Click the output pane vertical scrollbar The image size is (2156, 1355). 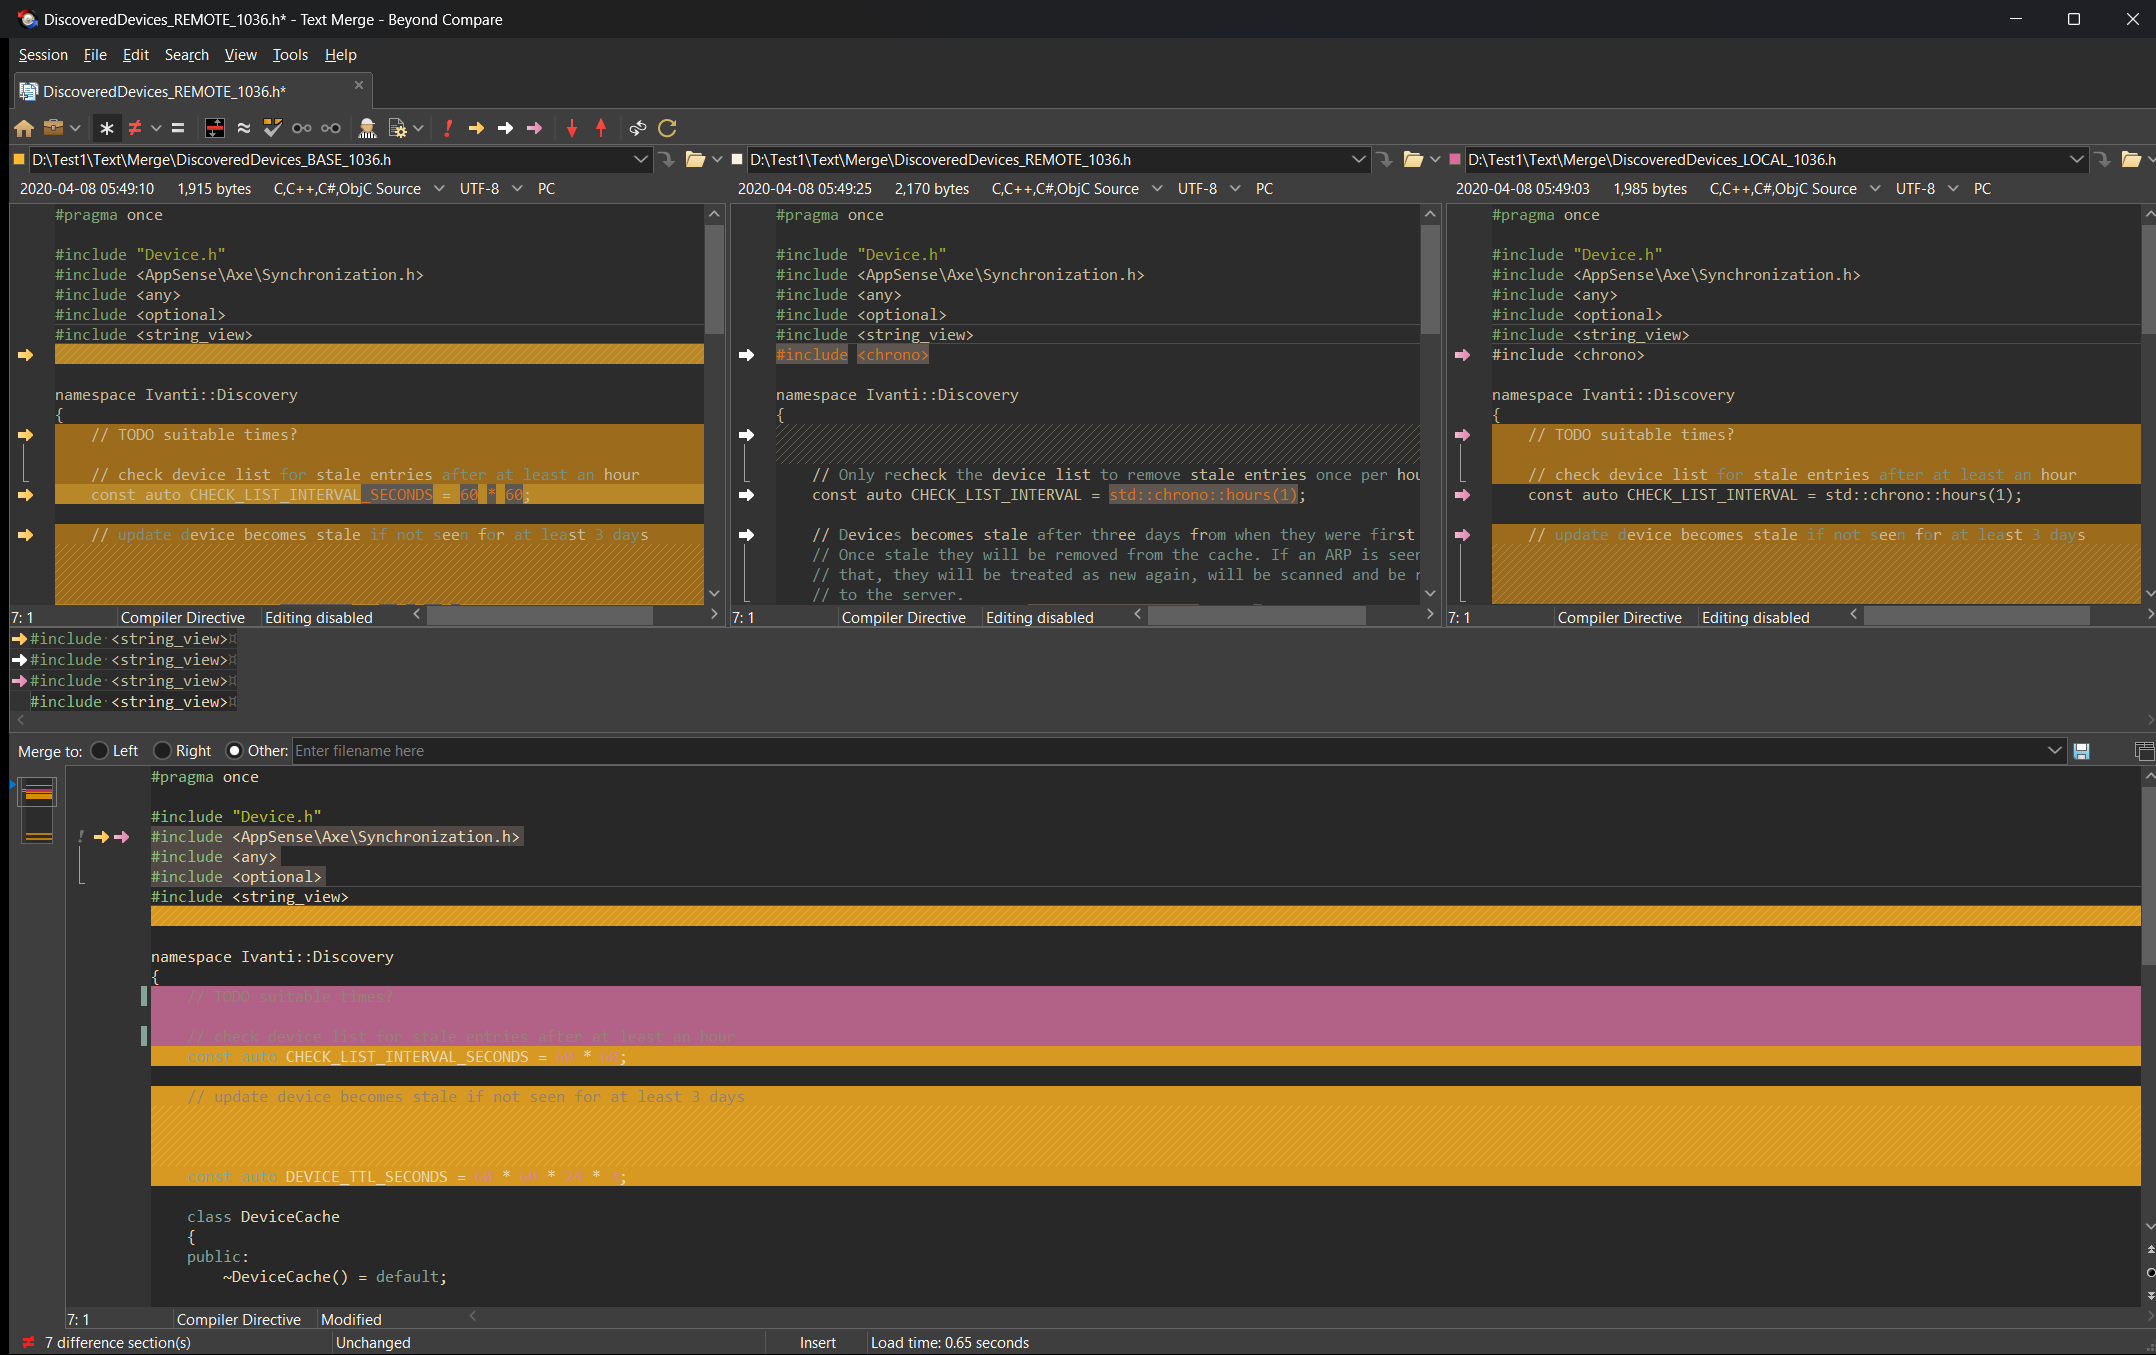(x=2149, y=876)
